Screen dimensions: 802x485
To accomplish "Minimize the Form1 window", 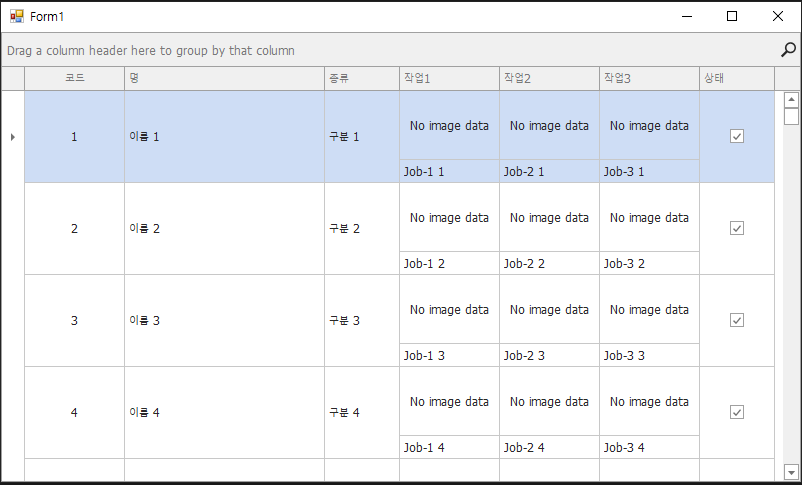I will [687, 16].
